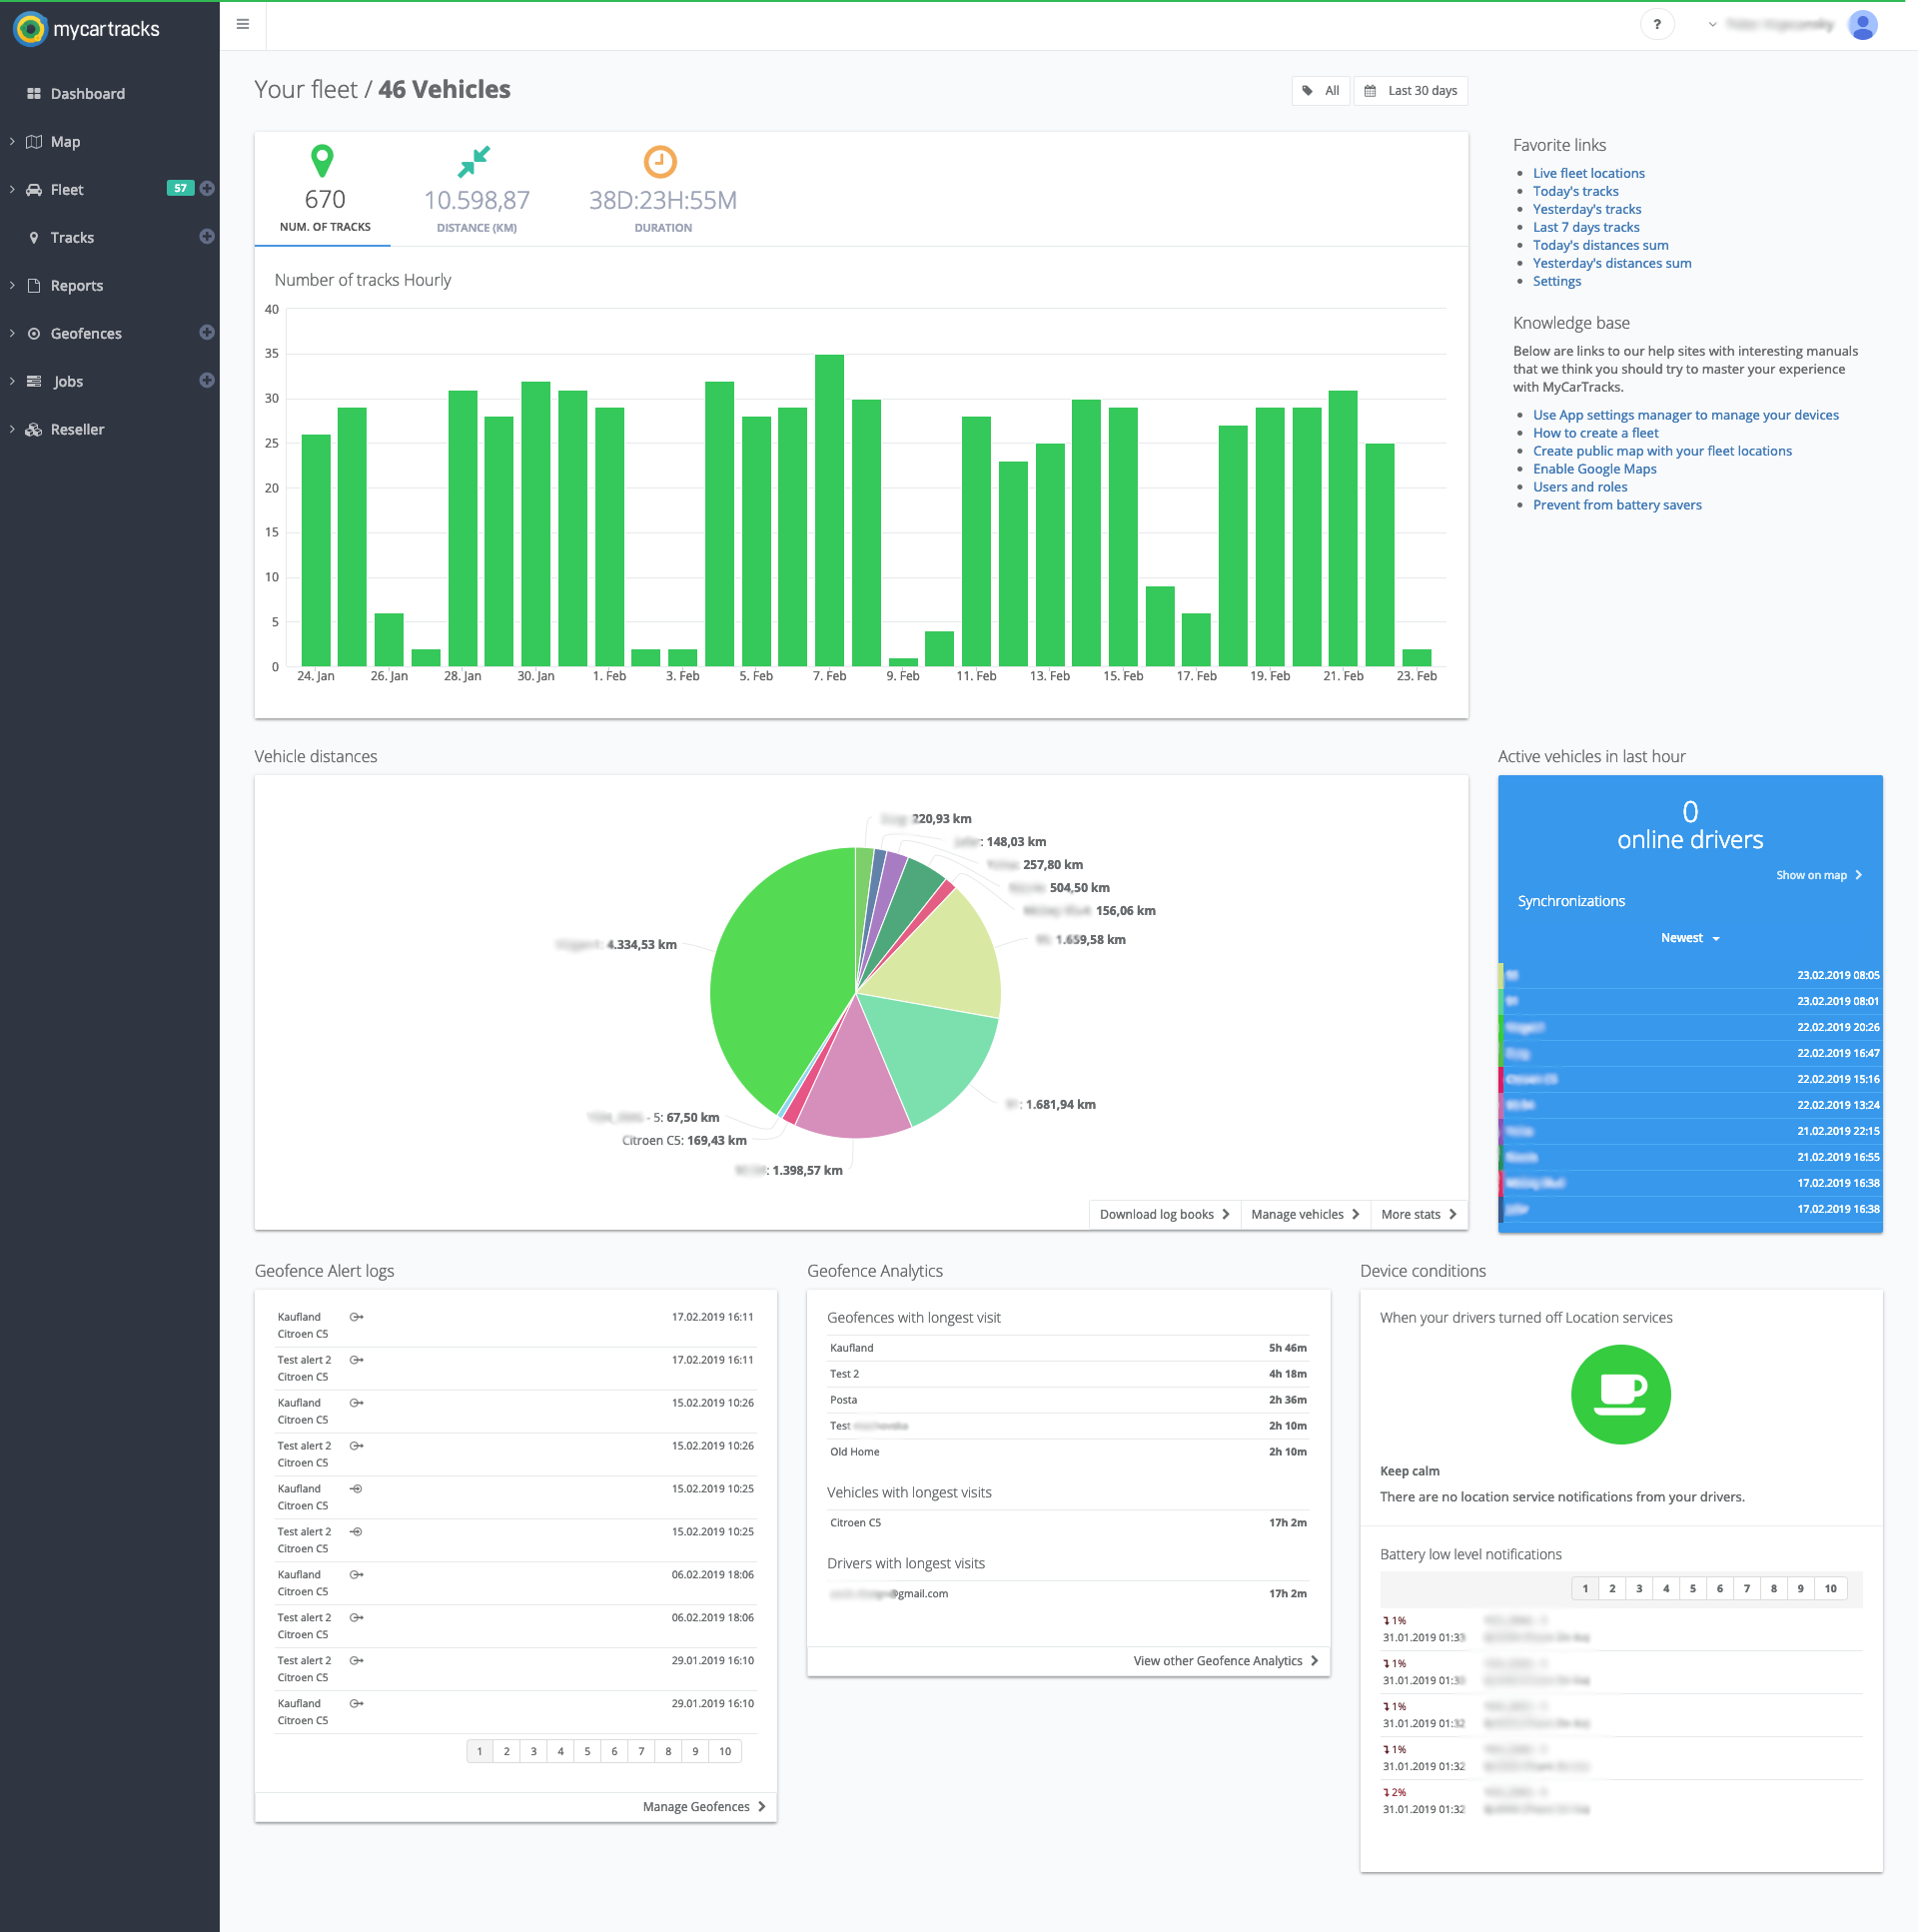Image resolution: width=1918 pixels, height=1932 pixels.
Task: Add new track via Tracks plus icon
Action: [x=207, y=237]
